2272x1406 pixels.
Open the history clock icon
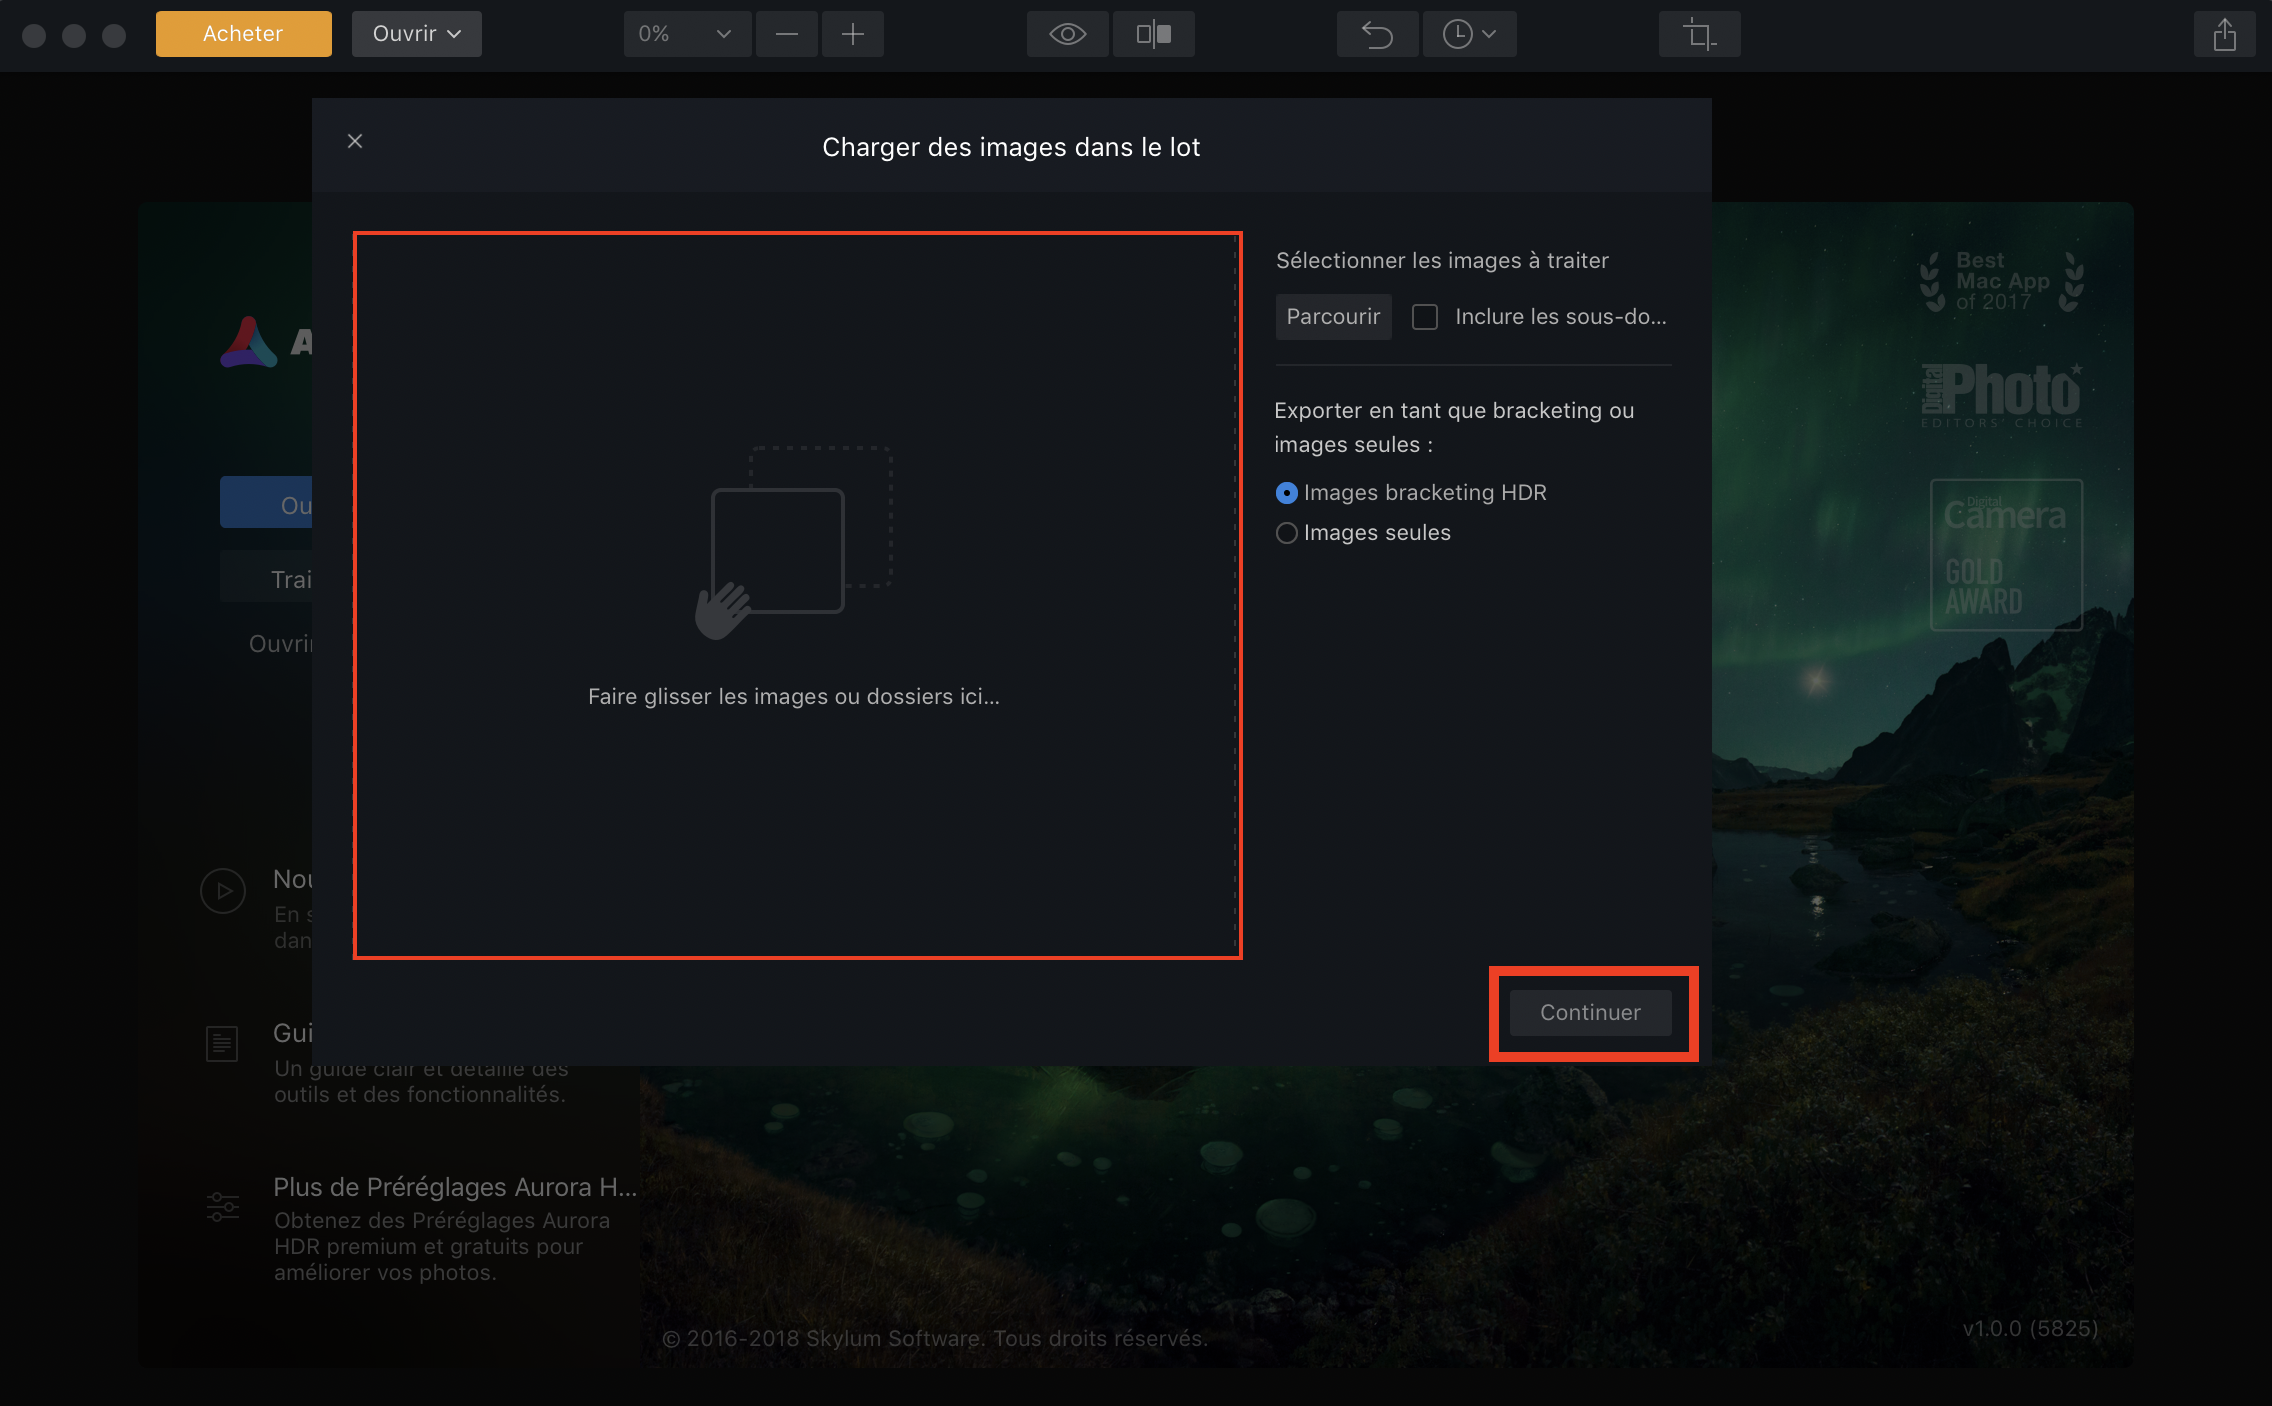(x=1457, y=34)
